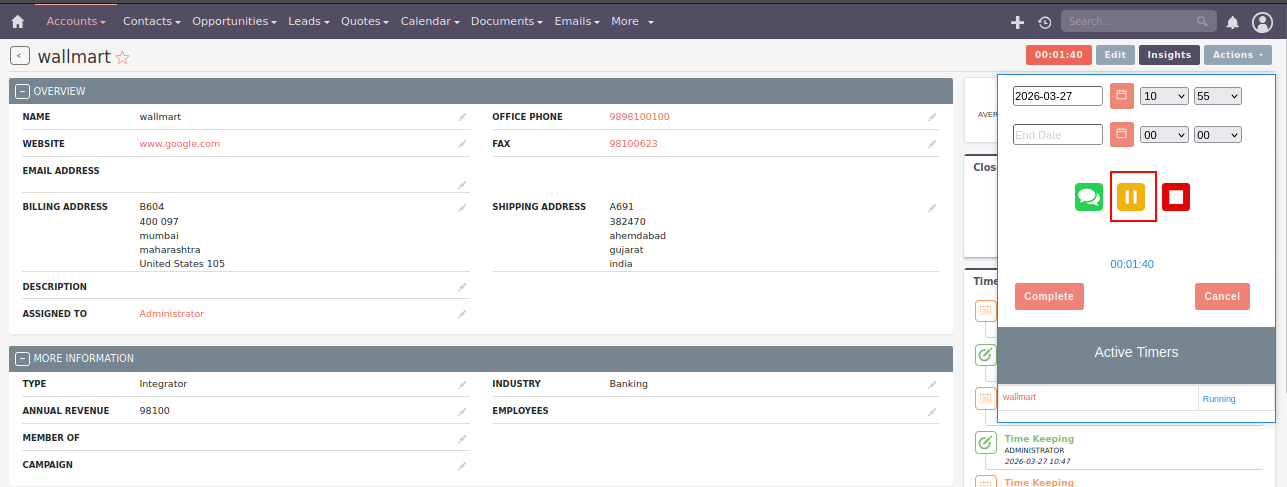Click the Complete button

tap(1049, 296)
